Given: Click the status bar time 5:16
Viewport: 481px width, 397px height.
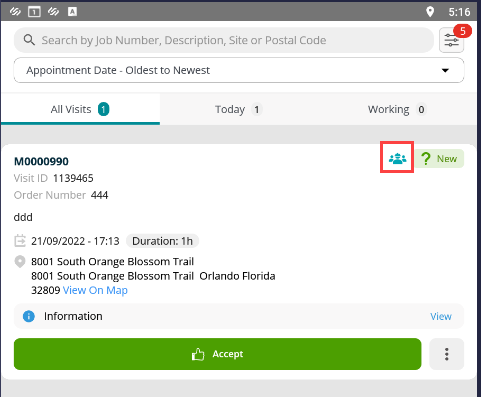Looking at the screenshot, I should coord(459,12).
